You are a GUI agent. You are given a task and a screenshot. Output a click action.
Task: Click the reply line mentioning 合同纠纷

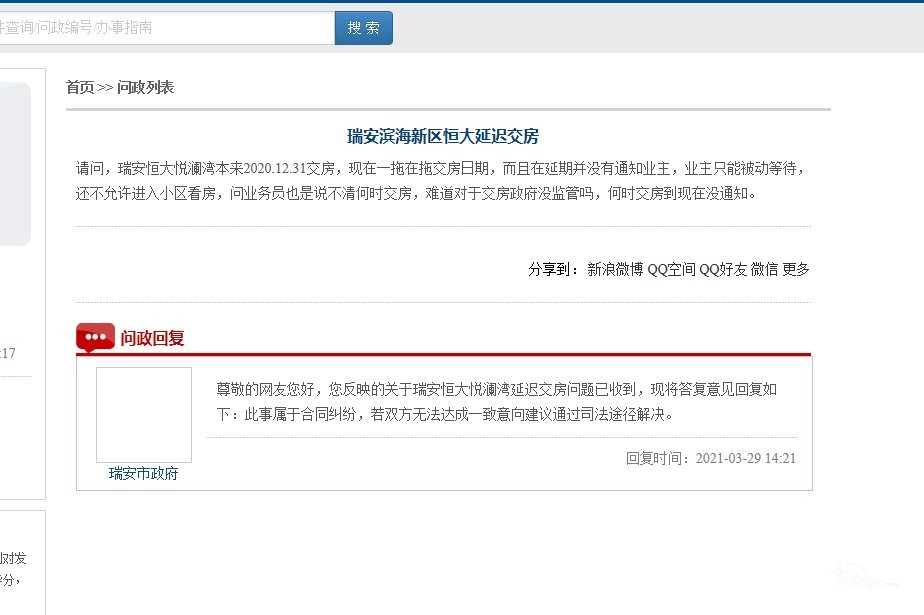pos(445,415)
